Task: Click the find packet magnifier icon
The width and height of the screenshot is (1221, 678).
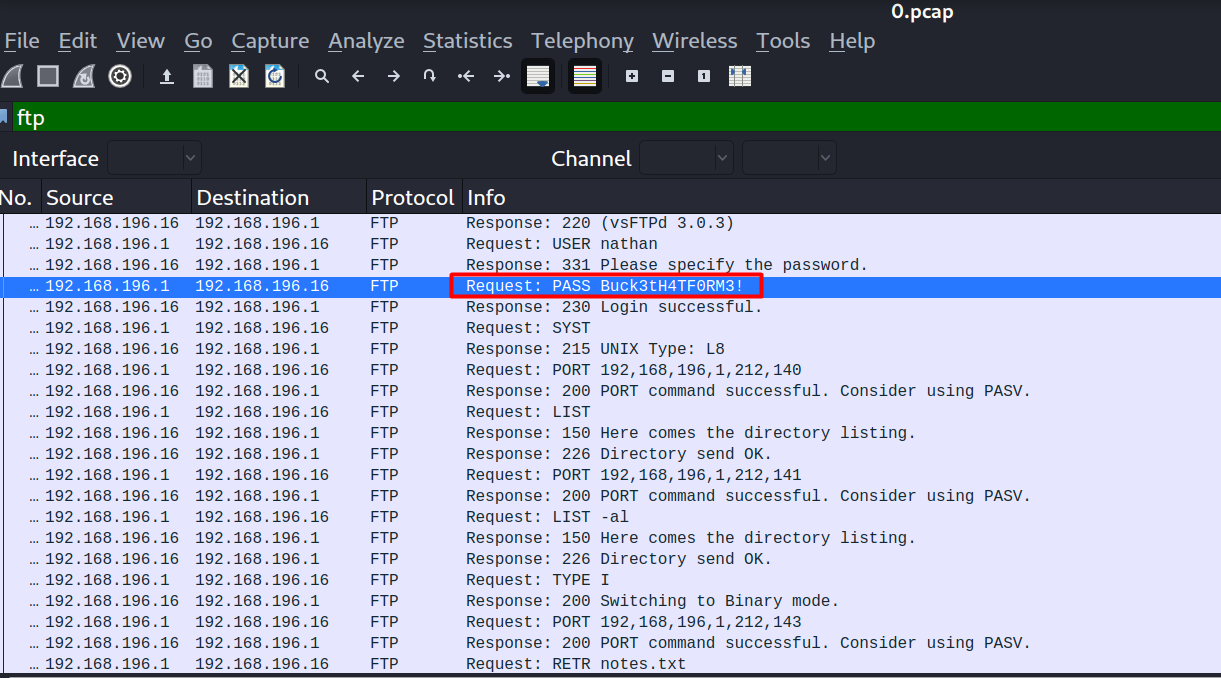Action: [x=322, y=76]
